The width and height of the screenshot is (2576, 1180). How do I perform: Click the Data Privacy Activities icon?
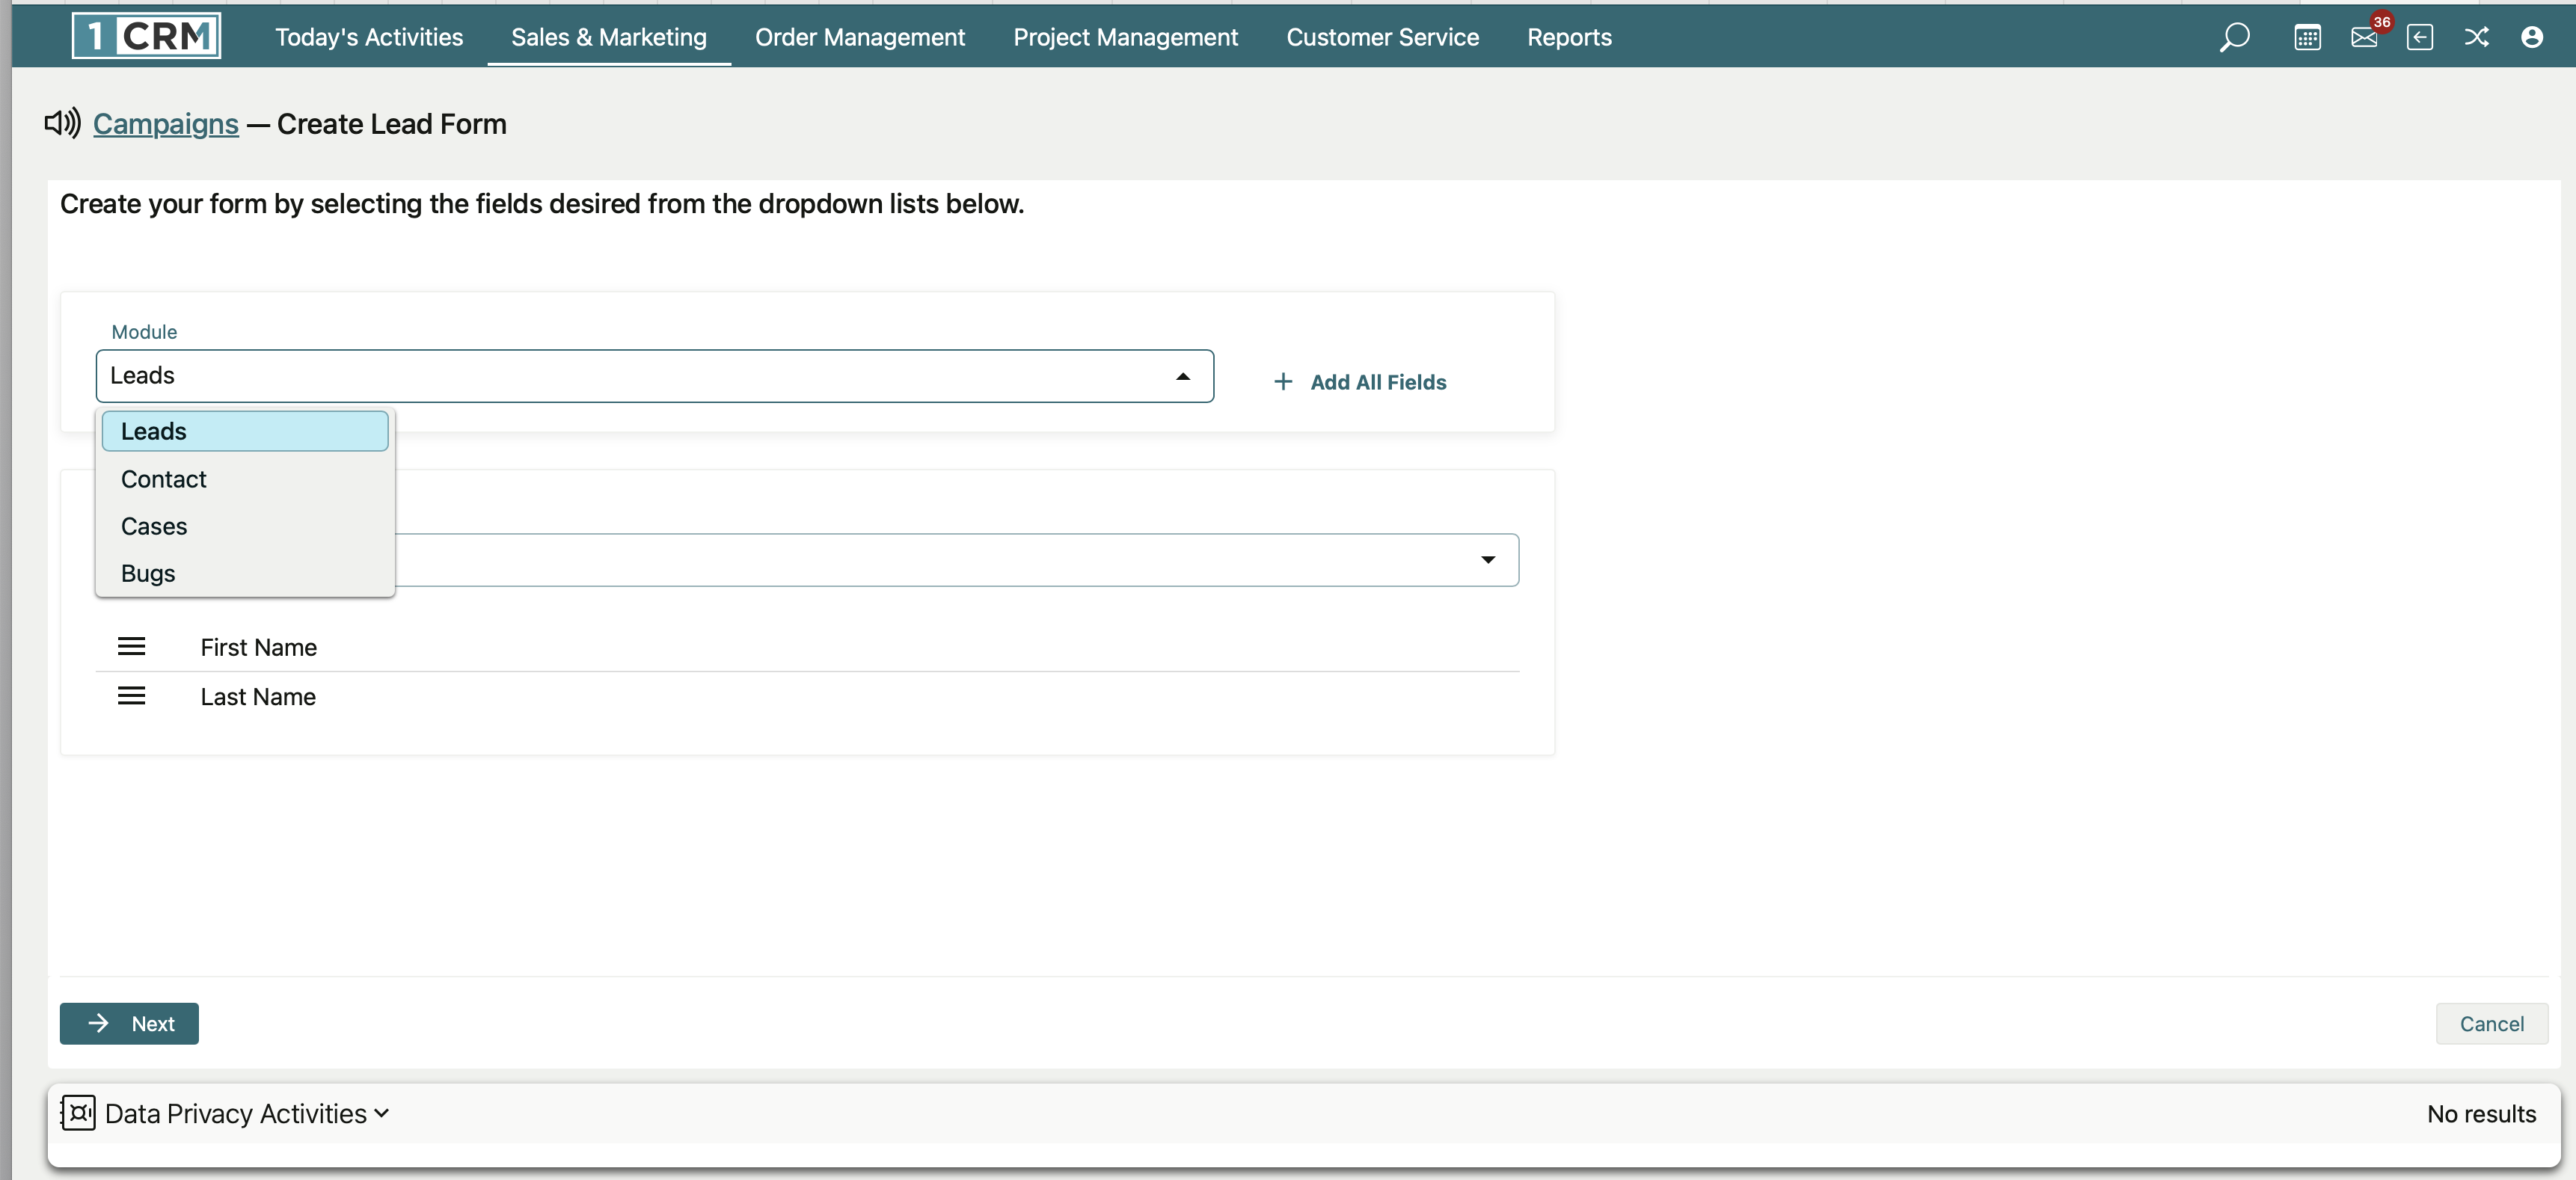pyautogui.click(x=78, y=1113)
